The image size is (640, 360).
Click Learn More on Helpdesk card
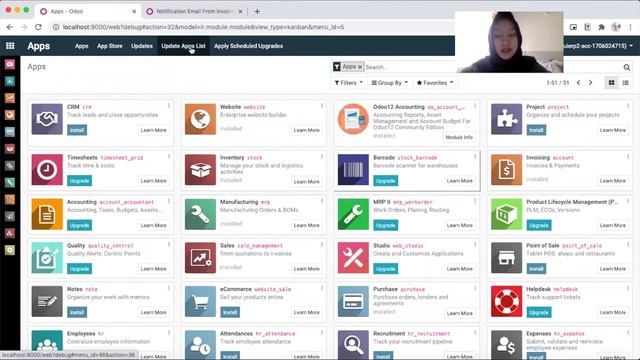(x=612, y=313)
